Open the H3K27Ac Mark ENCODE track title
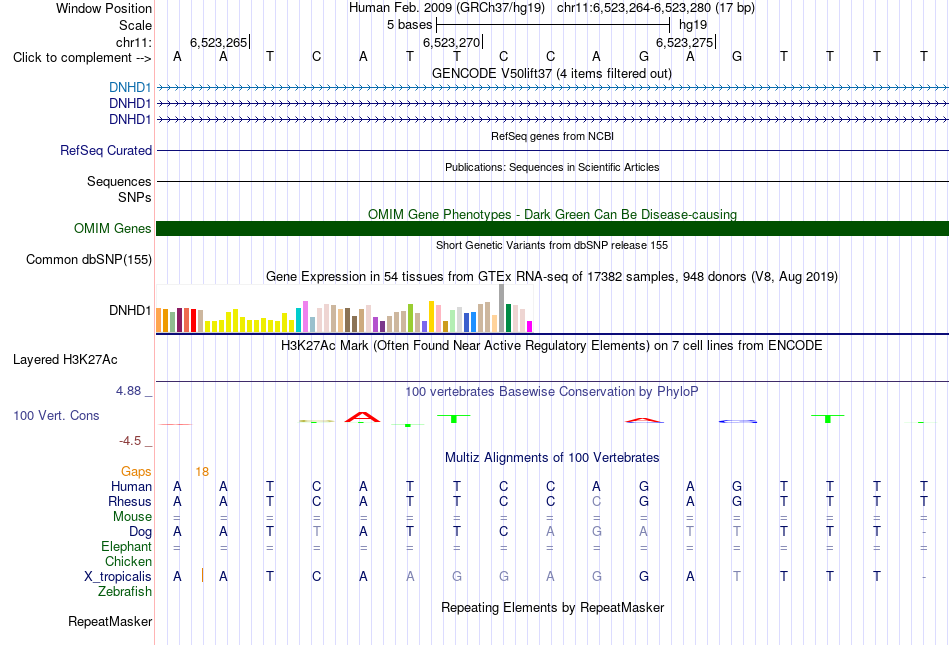Viewport: 950px width, 645px height. [552, 346]
